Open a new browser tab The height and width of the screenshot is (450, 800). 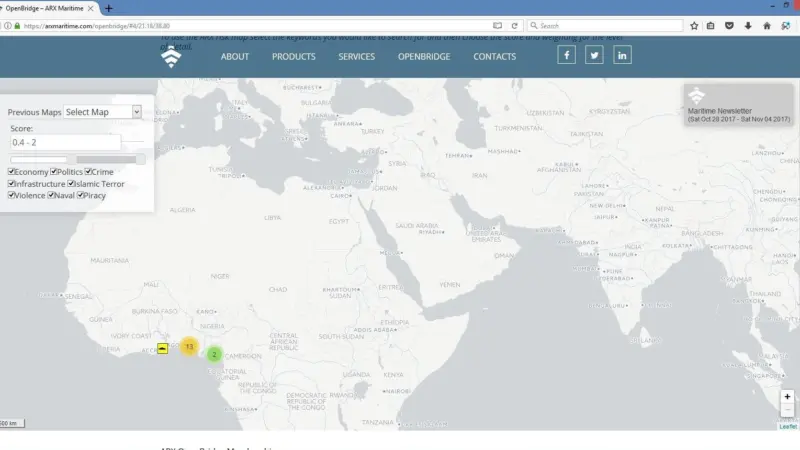pyautogui.click(x=109, y=8)
